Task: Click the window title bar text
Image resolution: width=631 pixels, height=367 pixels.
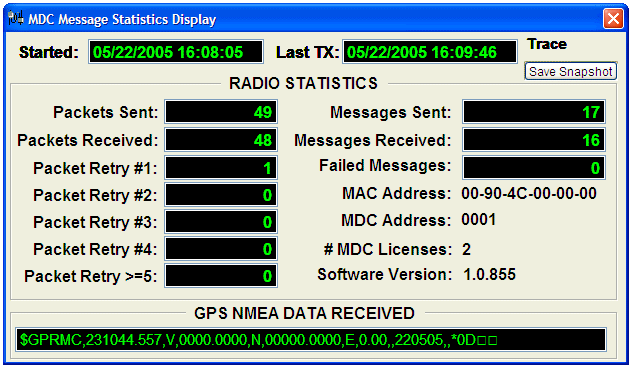Action: coord(122,19)
